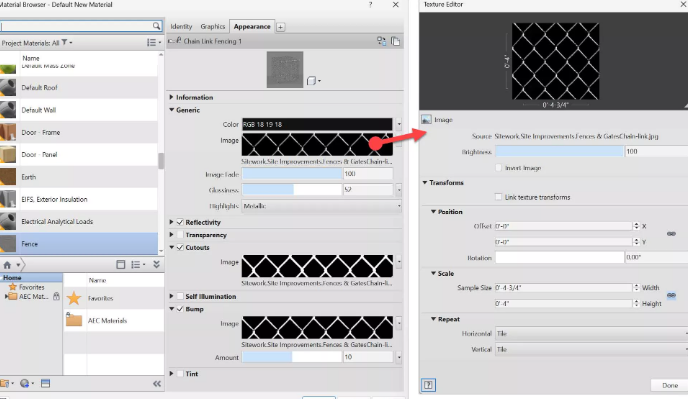The width and height of the screenshot is (688, 399).
Task: Select Home in library tree
Action: [x=12, y=277]
